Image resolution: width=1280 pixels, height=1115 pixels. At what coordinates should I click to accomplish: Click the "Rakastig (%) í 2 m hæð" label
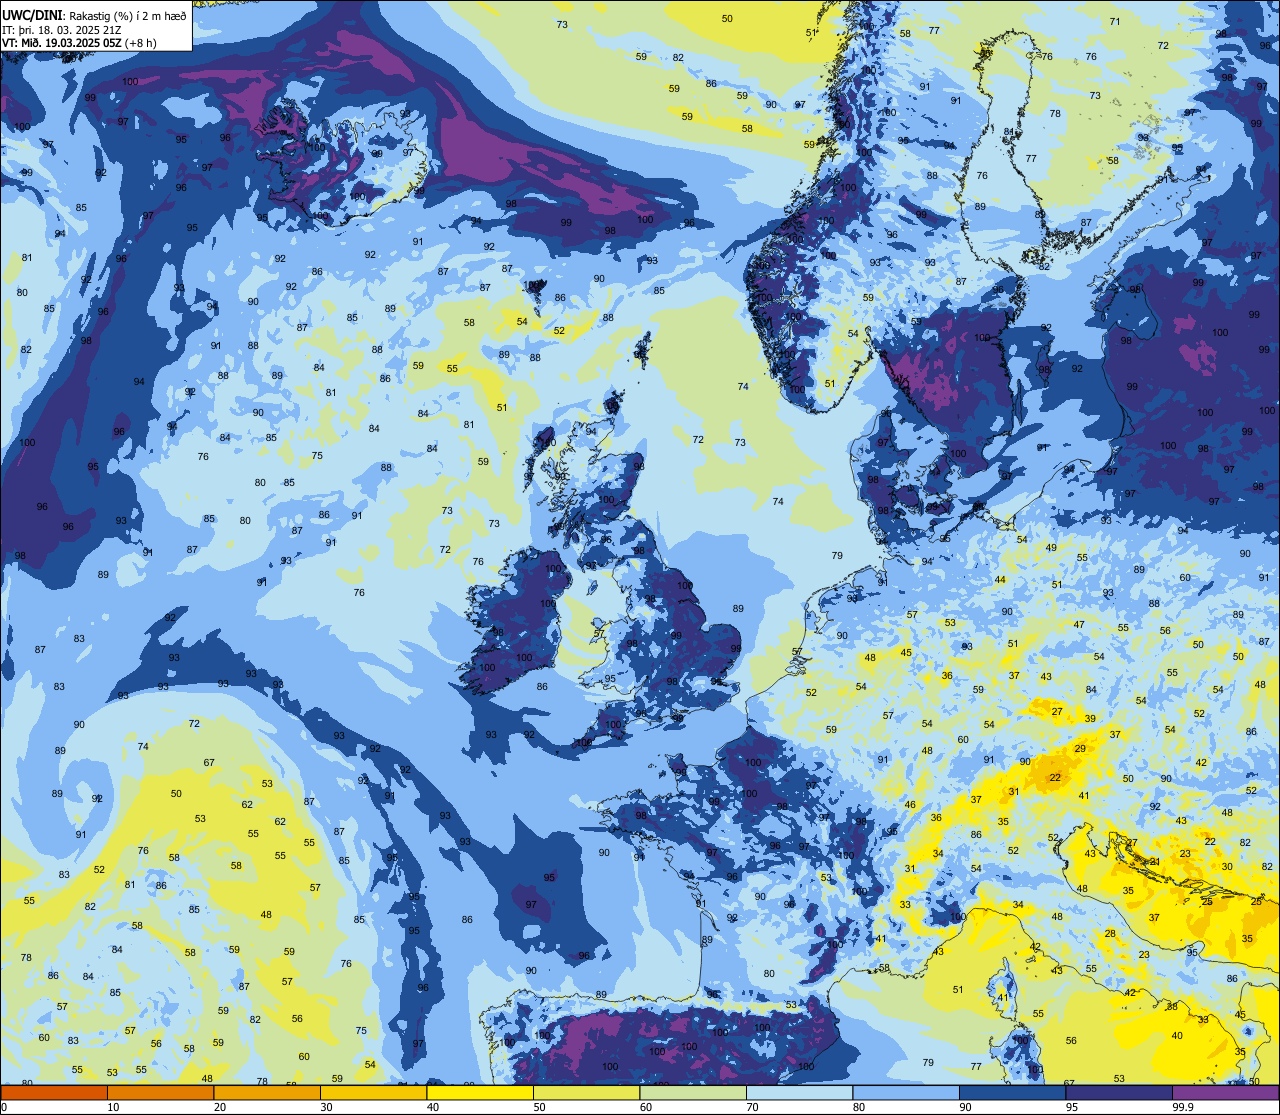coord(128,16)
